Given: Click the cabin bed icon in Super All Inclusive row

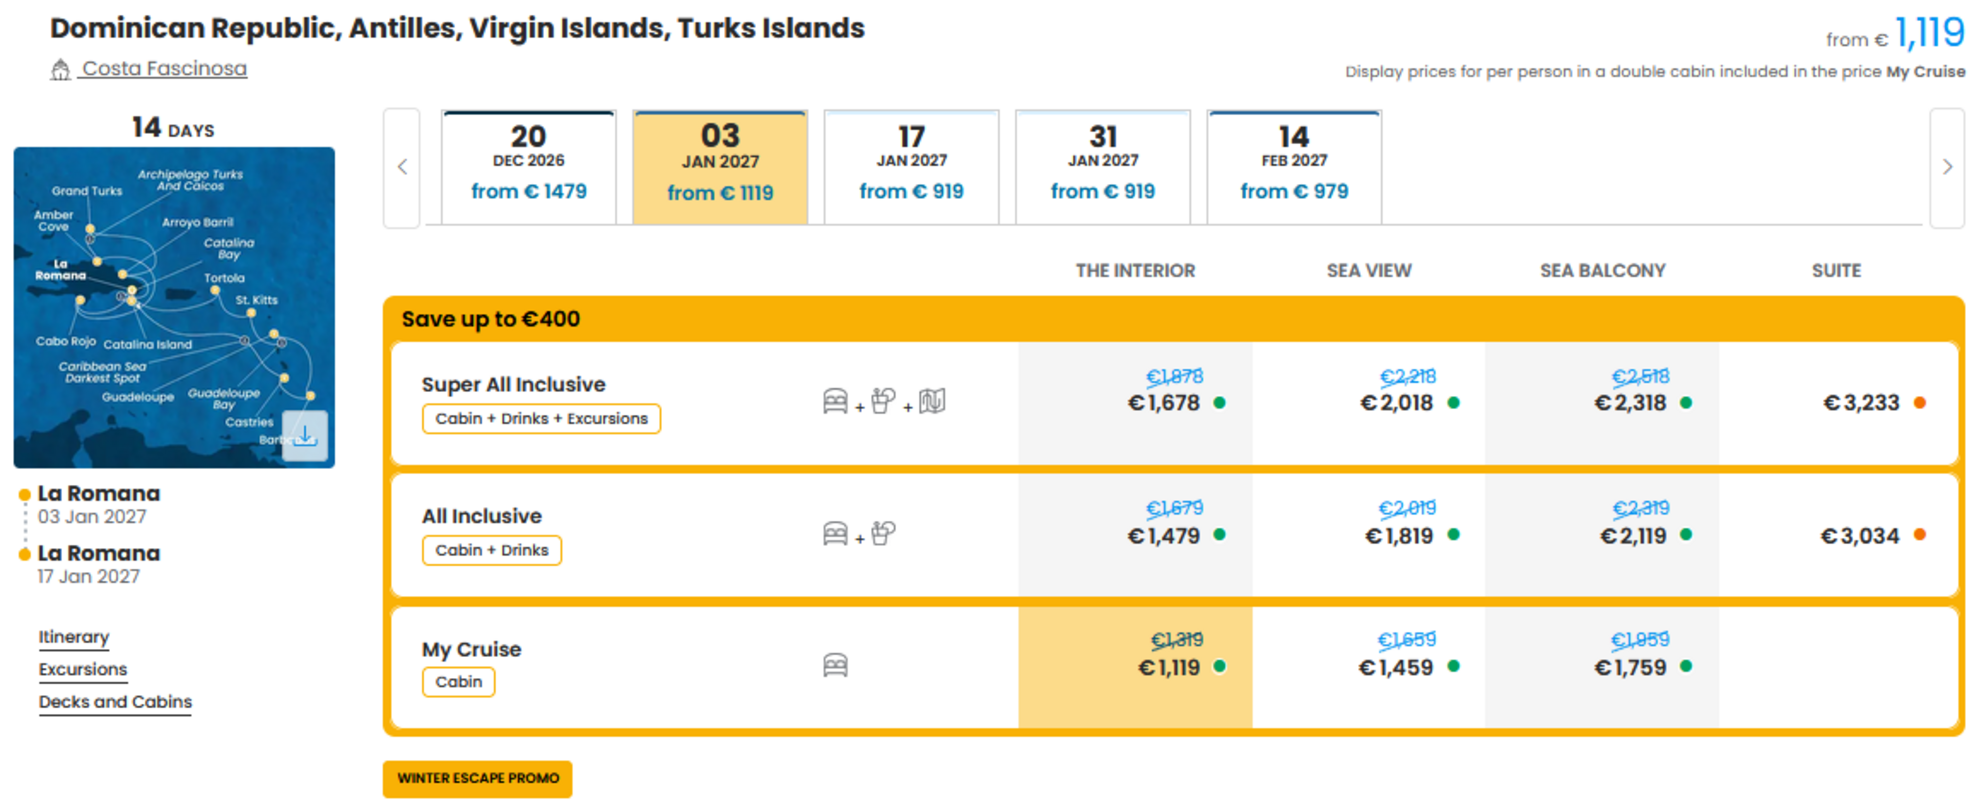Looking at the screenshot, I should coord(835,402).
